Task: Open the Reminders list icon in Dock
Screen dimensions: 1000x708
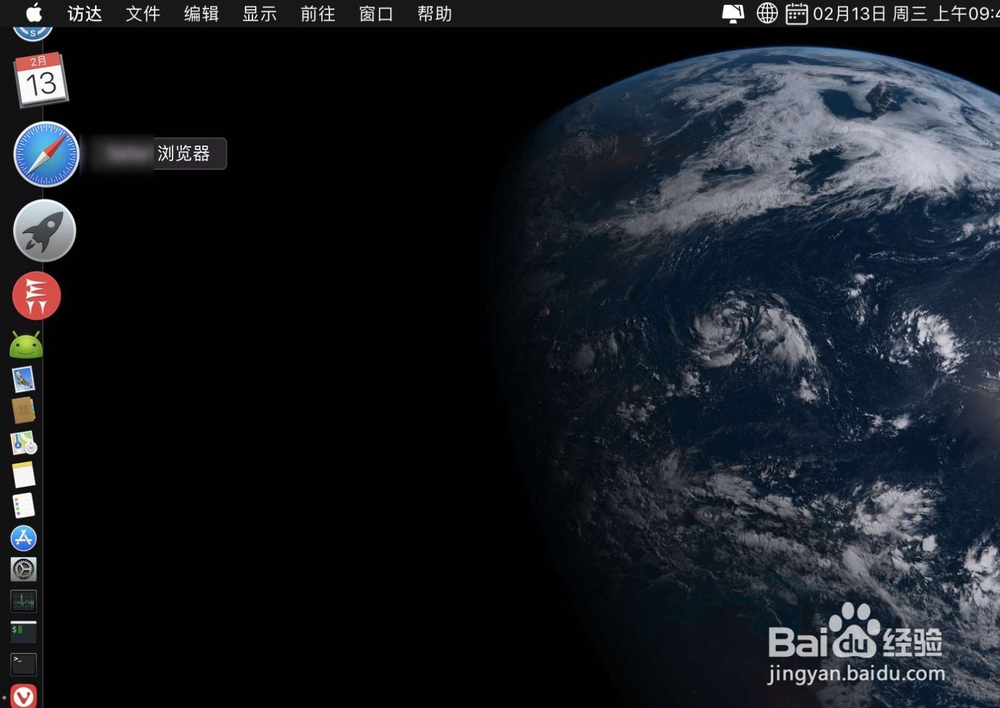Action: click(x=24, y=506)
